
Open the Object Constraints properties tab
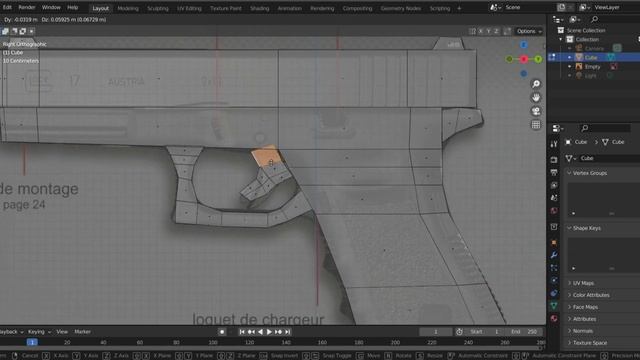[554, 293]
